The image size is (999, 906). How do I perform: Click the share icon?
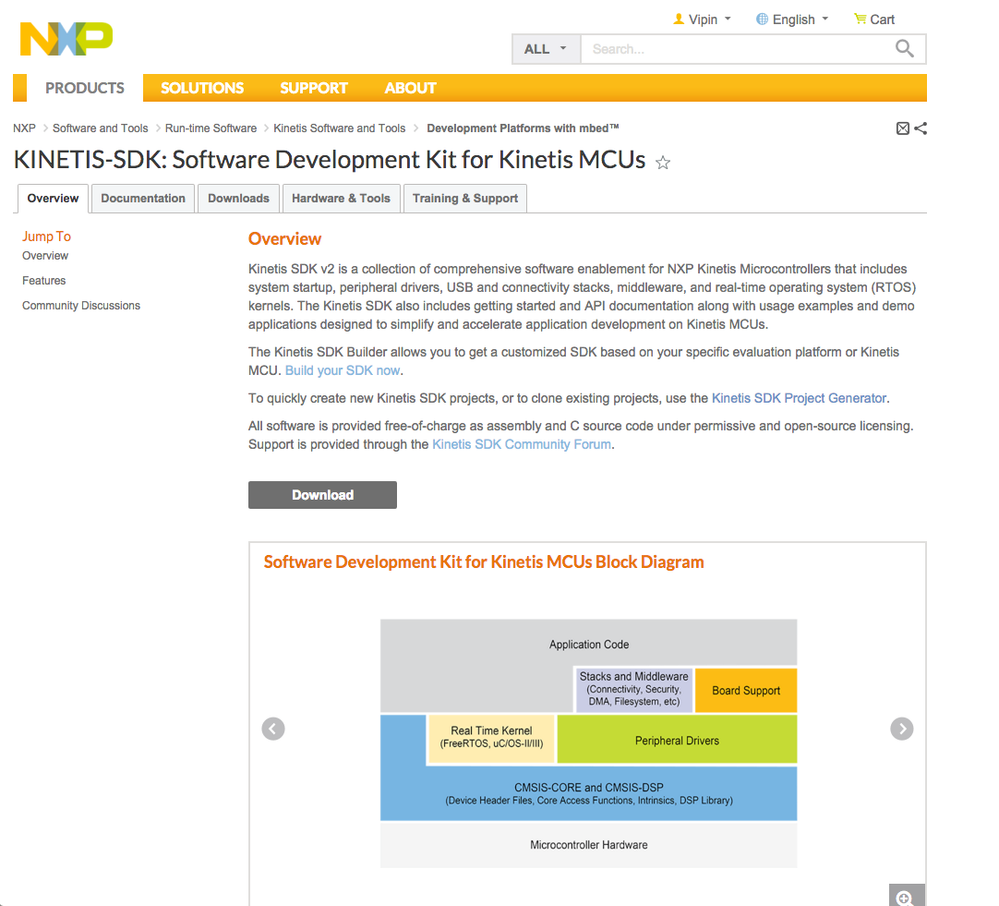(x=921, y=129)
